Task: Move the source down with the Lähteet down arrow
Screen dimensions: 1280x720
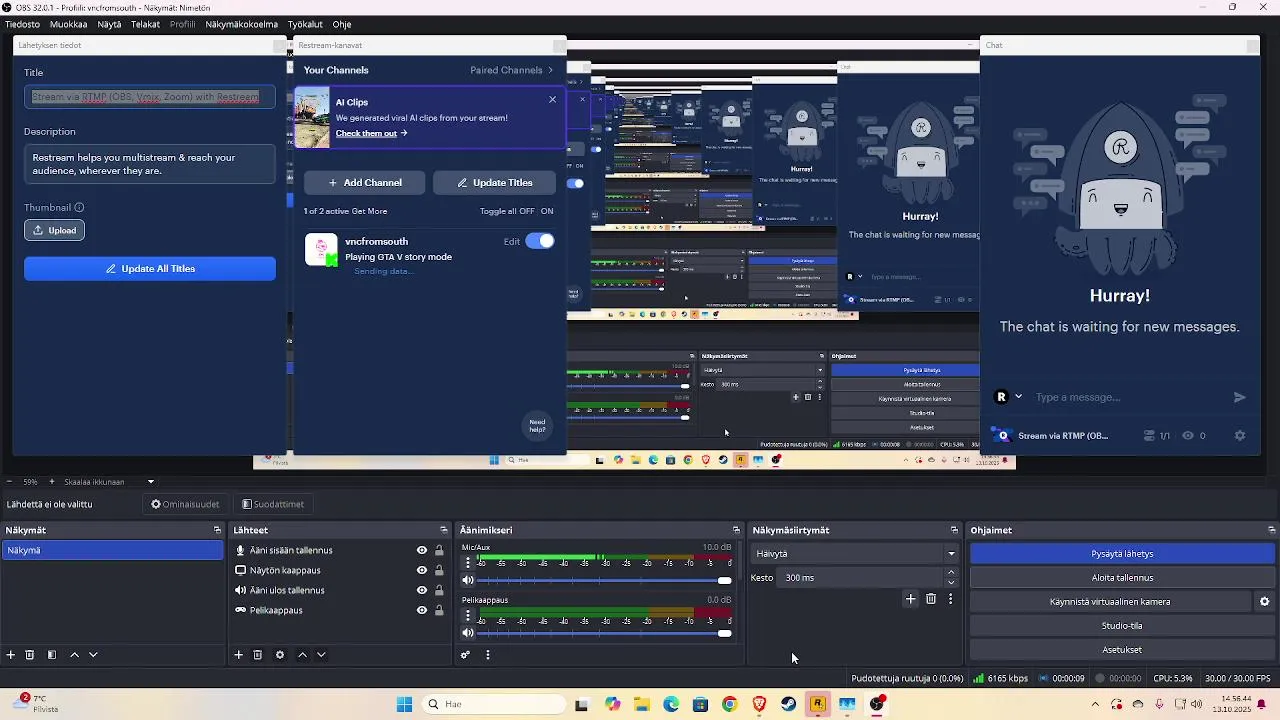Action: tap(321, 655)
